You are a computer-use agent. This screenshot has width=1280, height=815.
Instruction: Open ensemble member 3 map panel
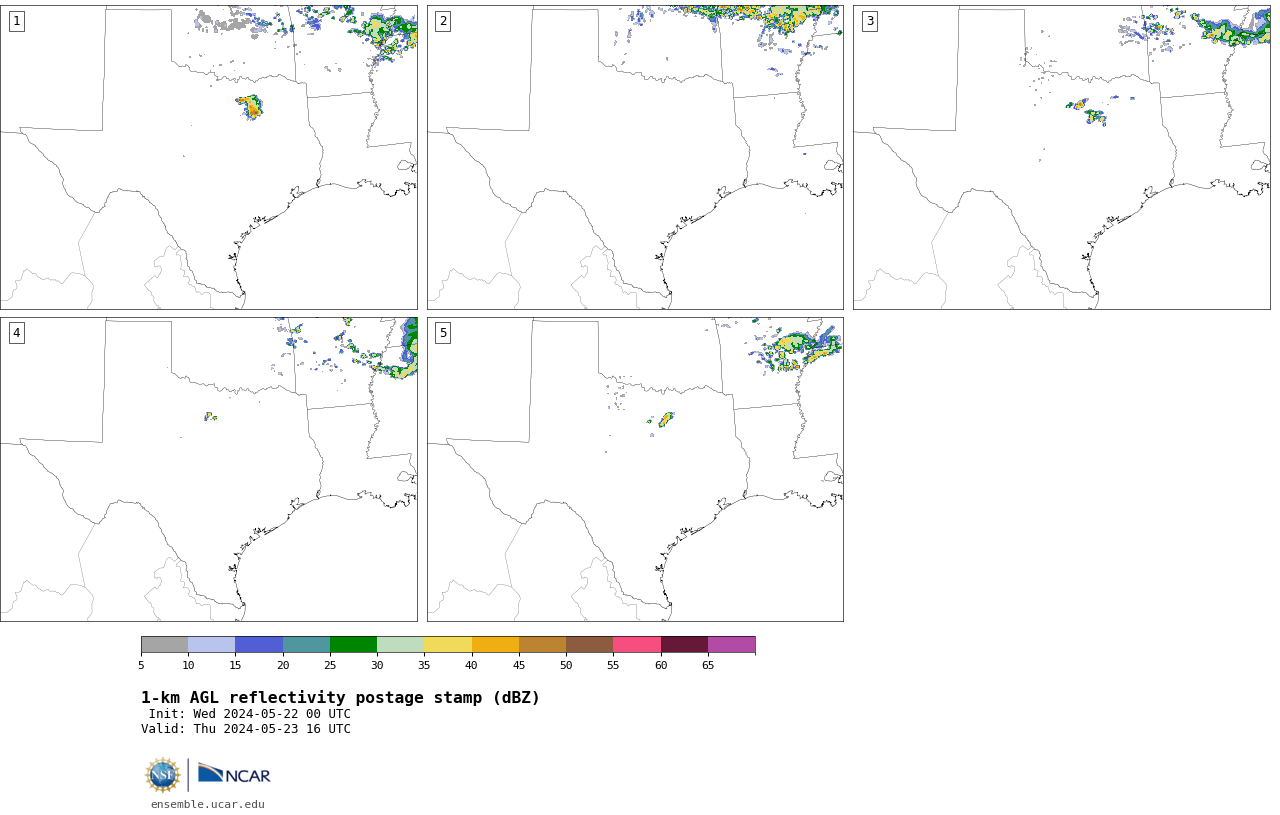(x=1062, y=157)
